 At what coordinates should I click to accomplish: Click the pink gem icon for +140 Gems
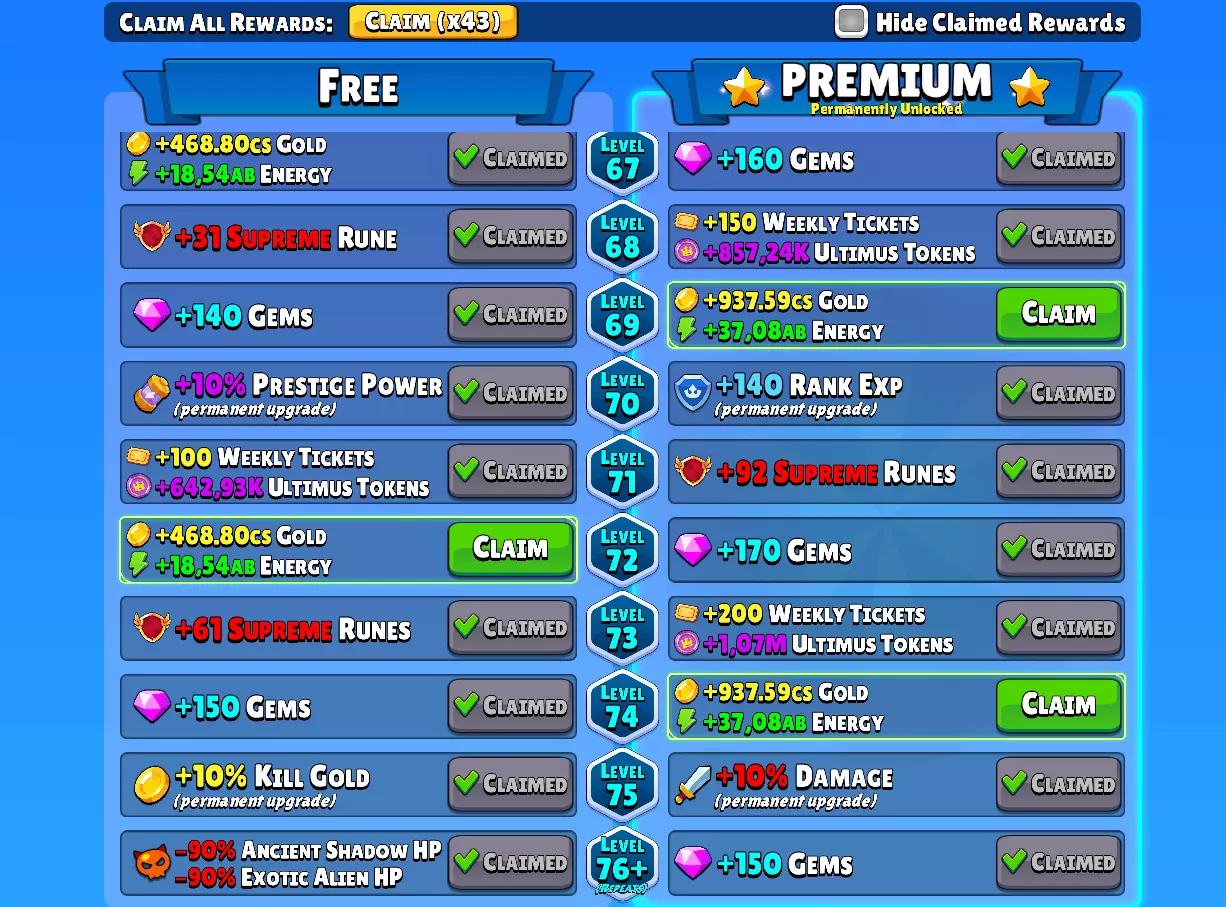[x=151, y=316]
